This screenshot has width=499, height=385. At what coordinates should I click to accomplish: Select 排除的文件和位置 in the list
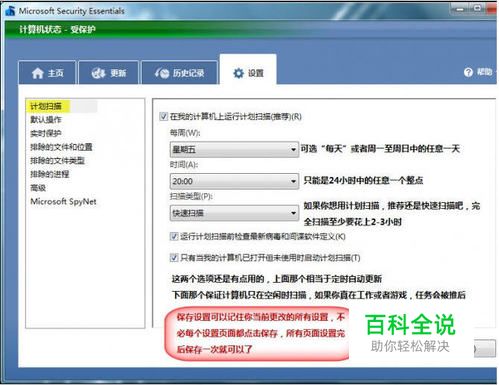[61, 147]
